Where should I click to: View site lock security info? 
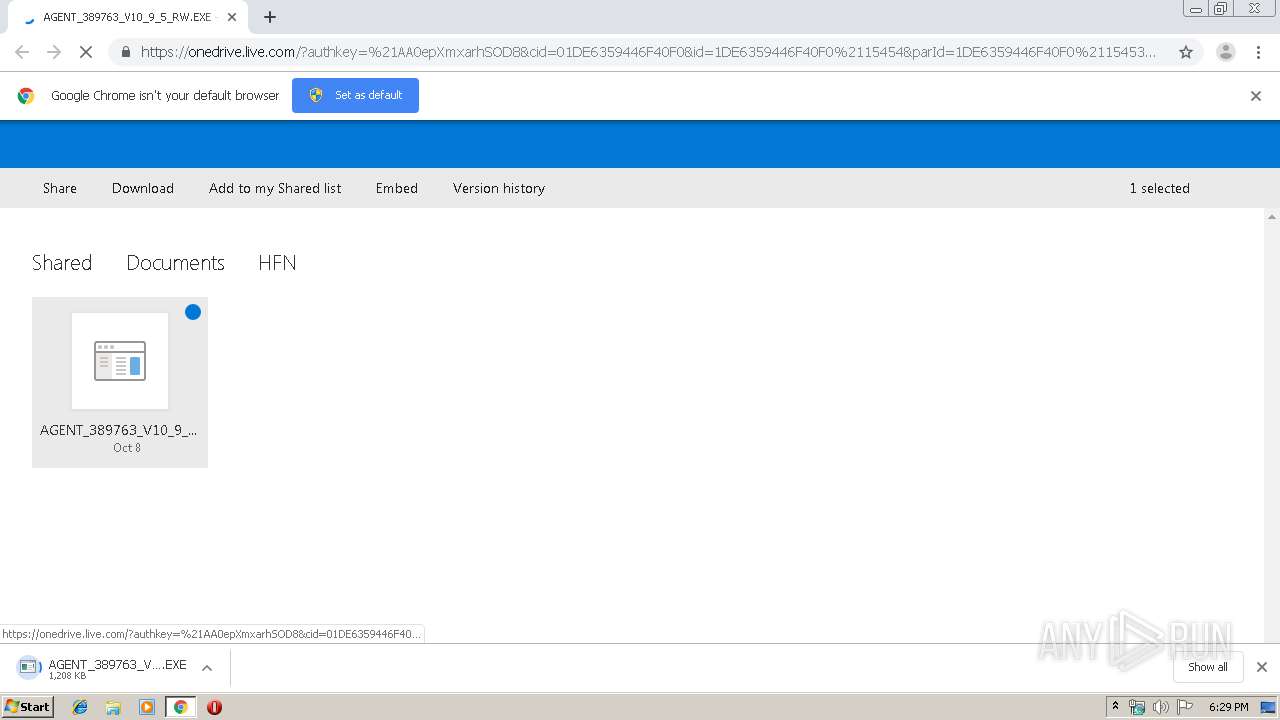click(125, 52)
